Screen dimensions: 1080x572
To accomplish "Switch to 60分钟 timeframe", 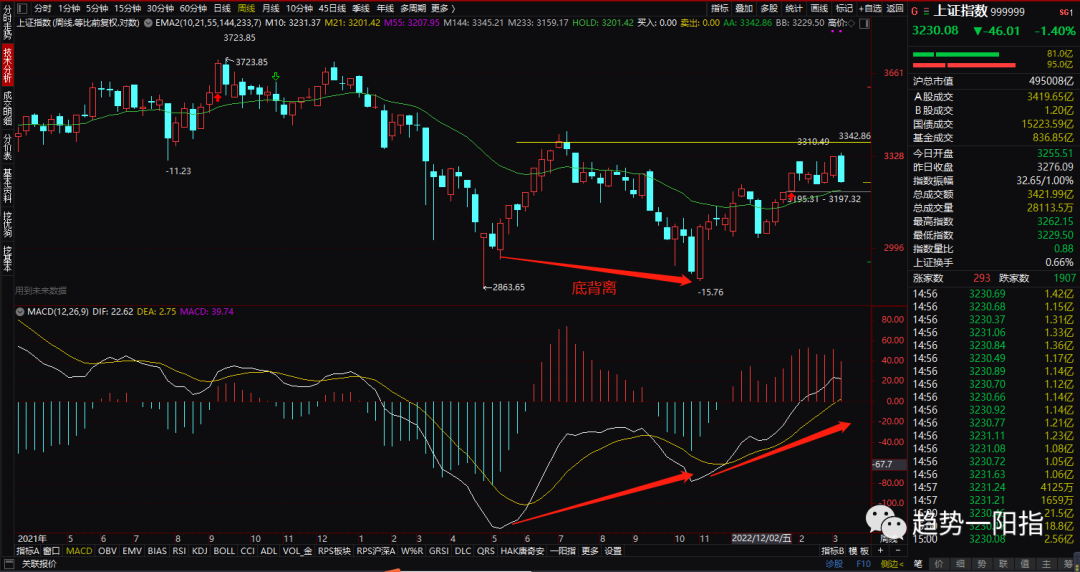I will coord(194,8).
